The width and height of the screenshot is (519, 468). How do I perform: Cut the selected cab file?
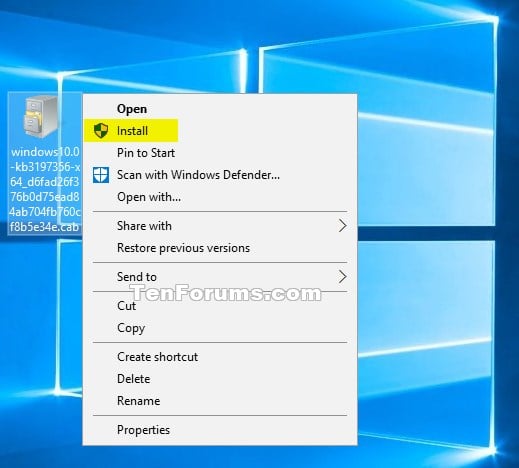click(126, 306)
